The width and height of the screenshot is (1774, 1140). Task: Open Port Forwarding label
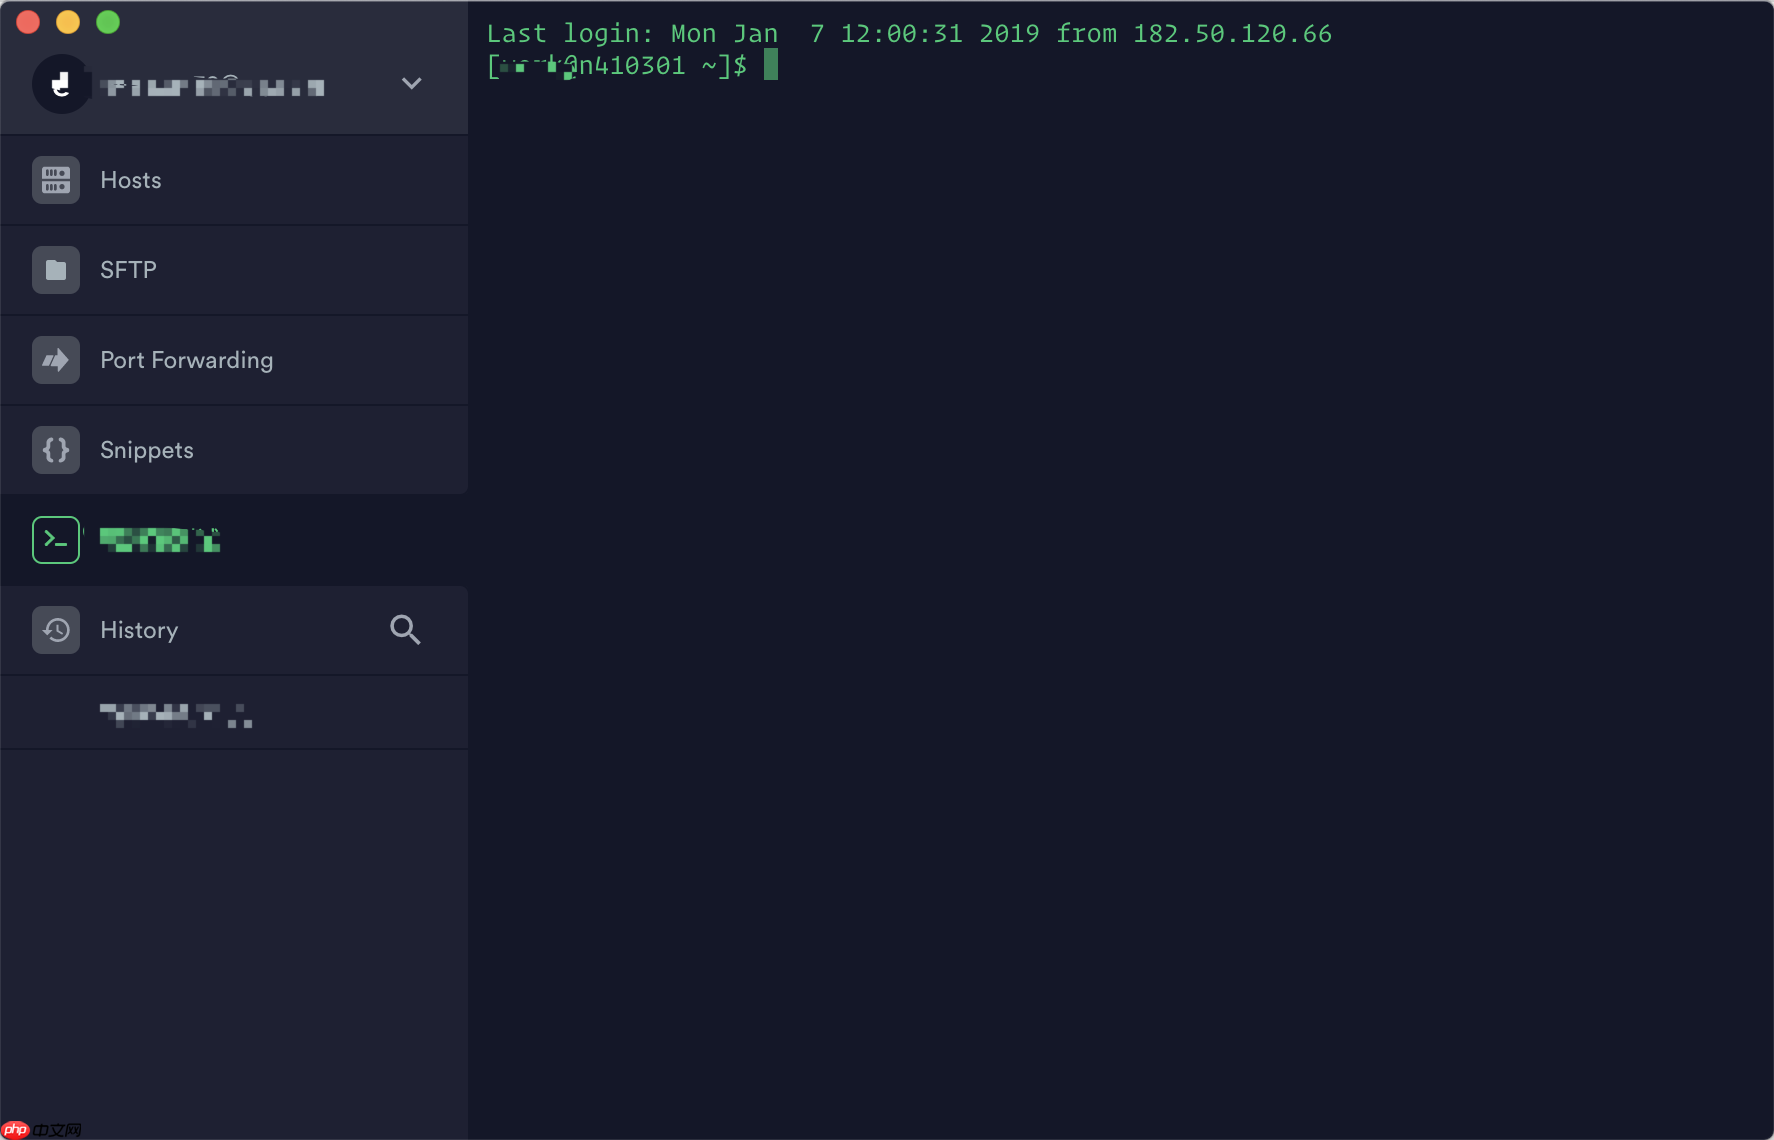pyautogui.click(x=187, y=360)
